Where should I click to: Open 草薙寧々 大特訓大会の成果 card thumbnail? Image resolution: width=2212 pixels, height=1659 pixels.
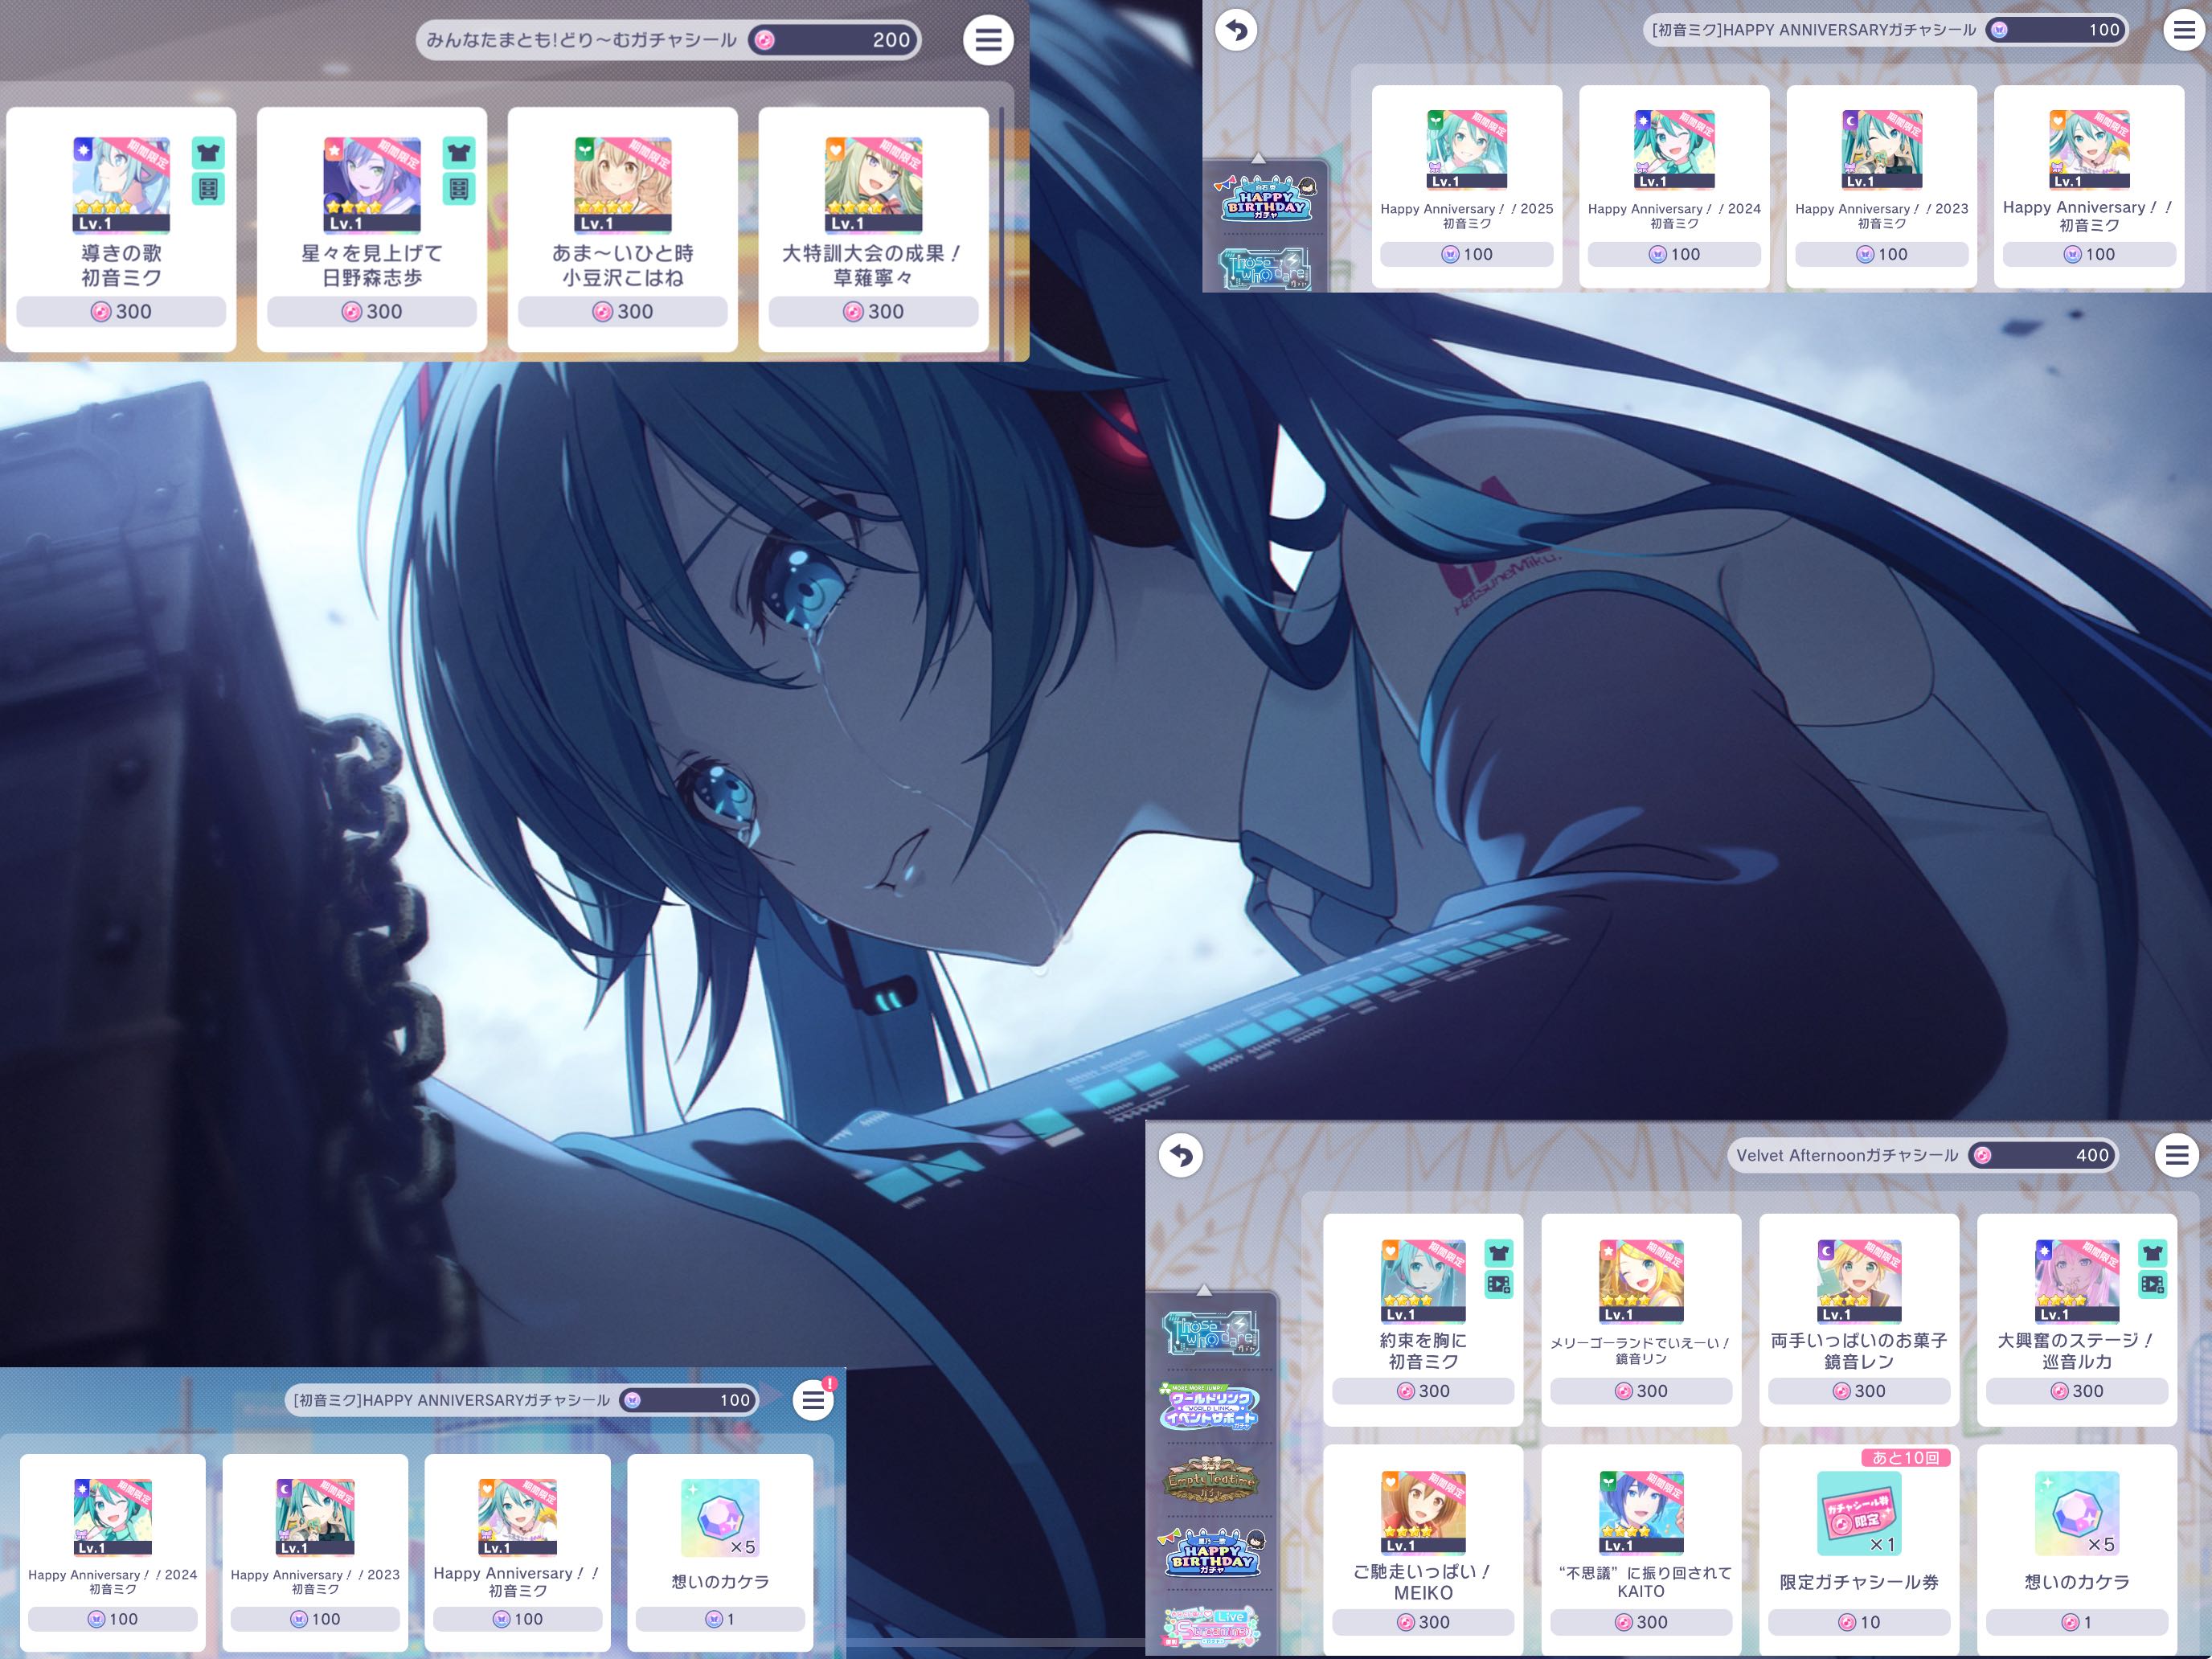(x=873, y=185)
